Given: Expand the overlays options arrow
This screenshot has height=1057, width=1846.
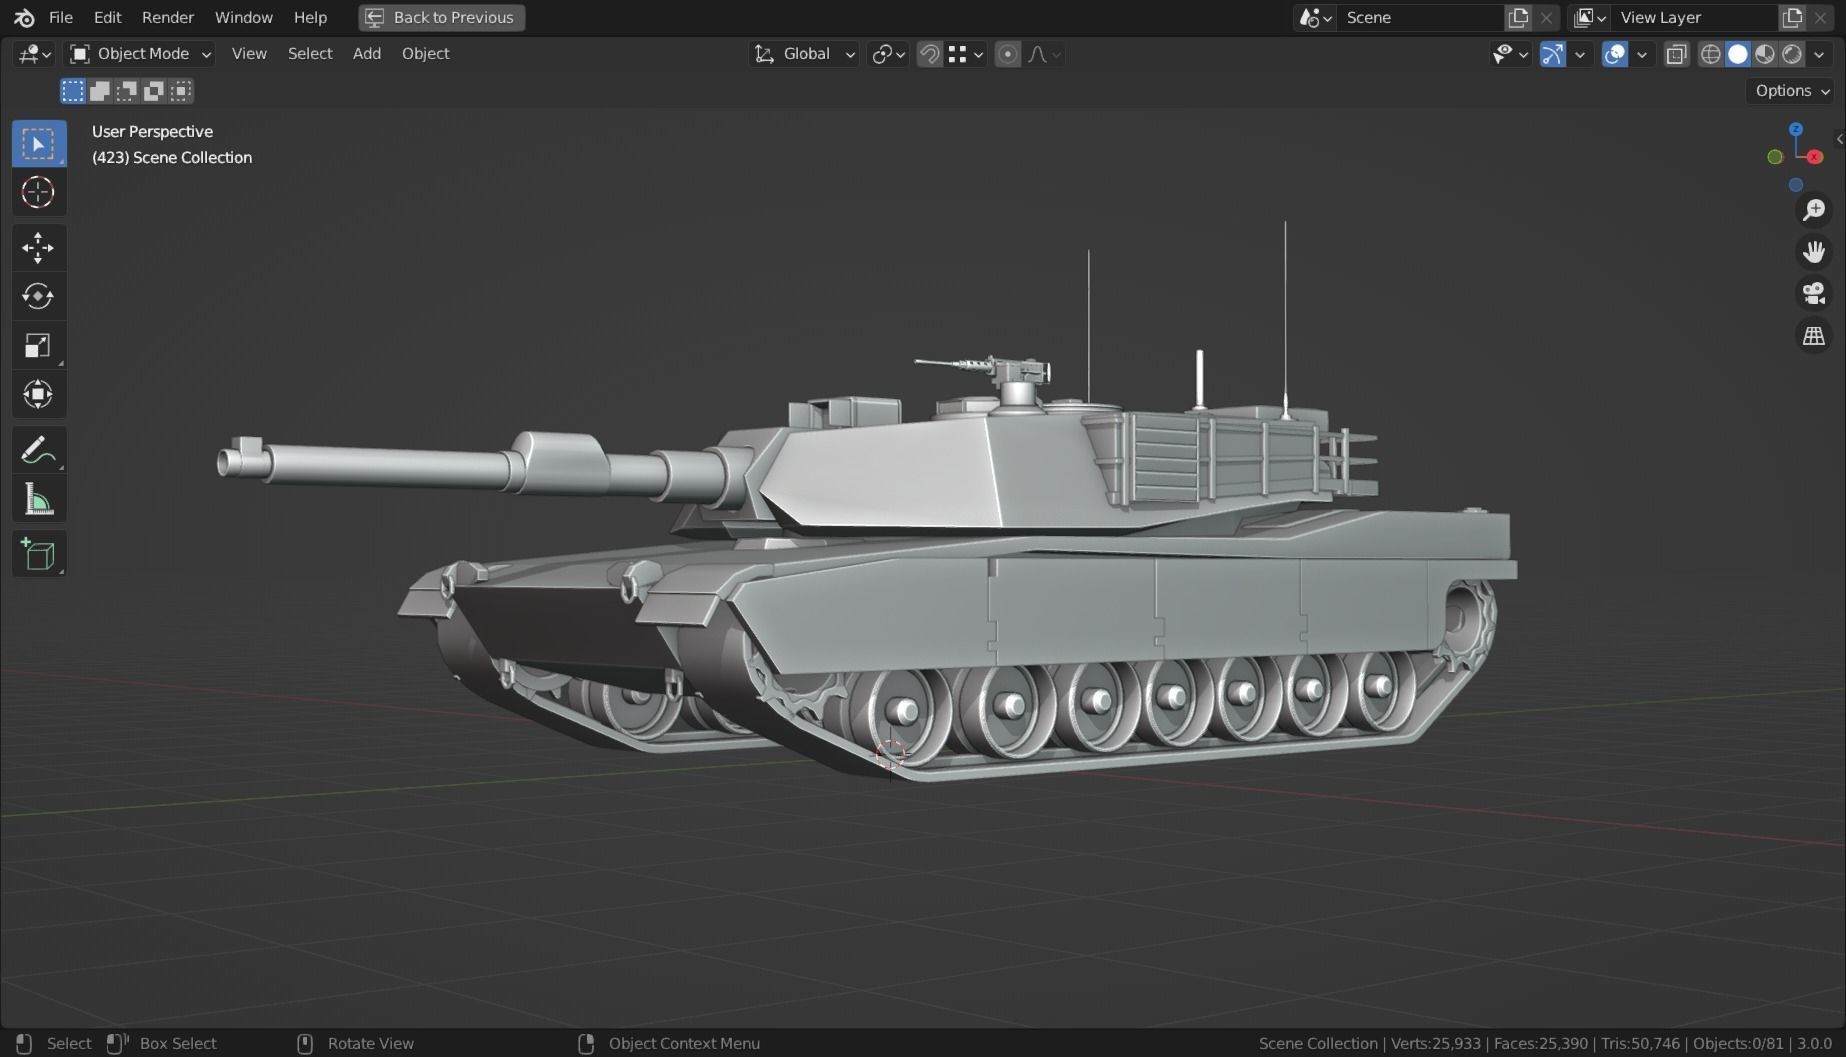Looking at the screenshot, I should point(1642,54).
